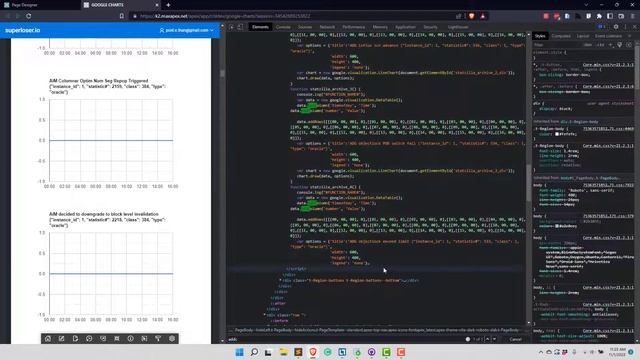Expand the t-Region-buttons--bottom div node
The height and width of the screenshot is (360, 640).
click(x=280, y=280)
